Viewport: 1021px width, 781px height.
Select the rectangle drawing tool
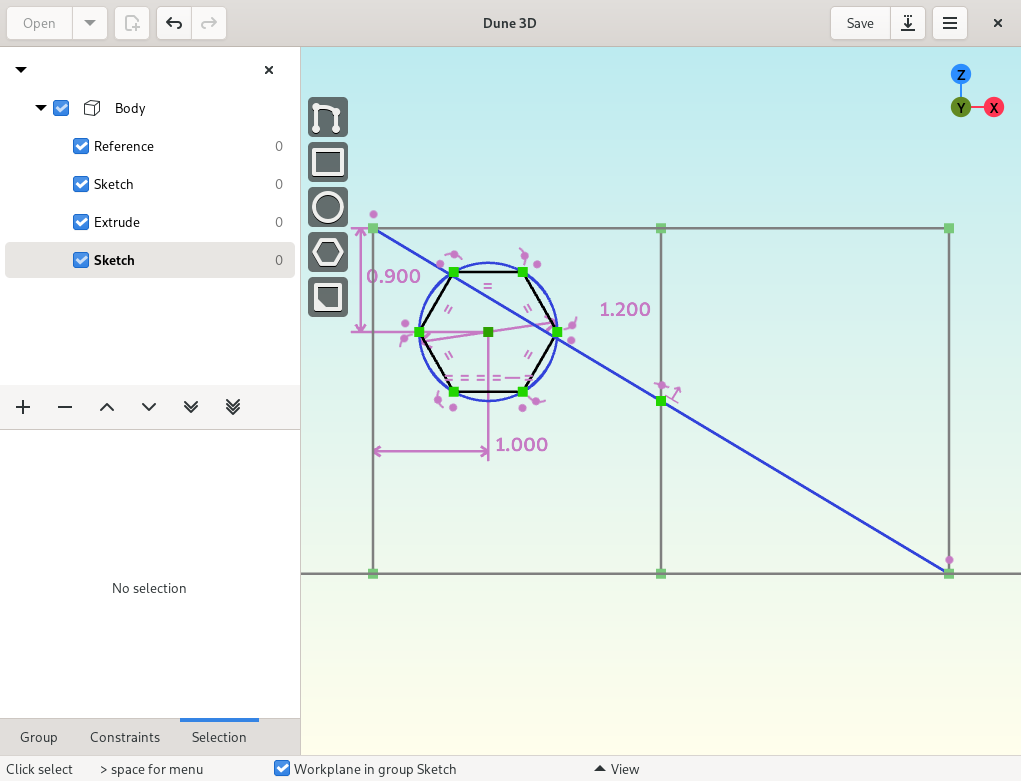[328, 162]
